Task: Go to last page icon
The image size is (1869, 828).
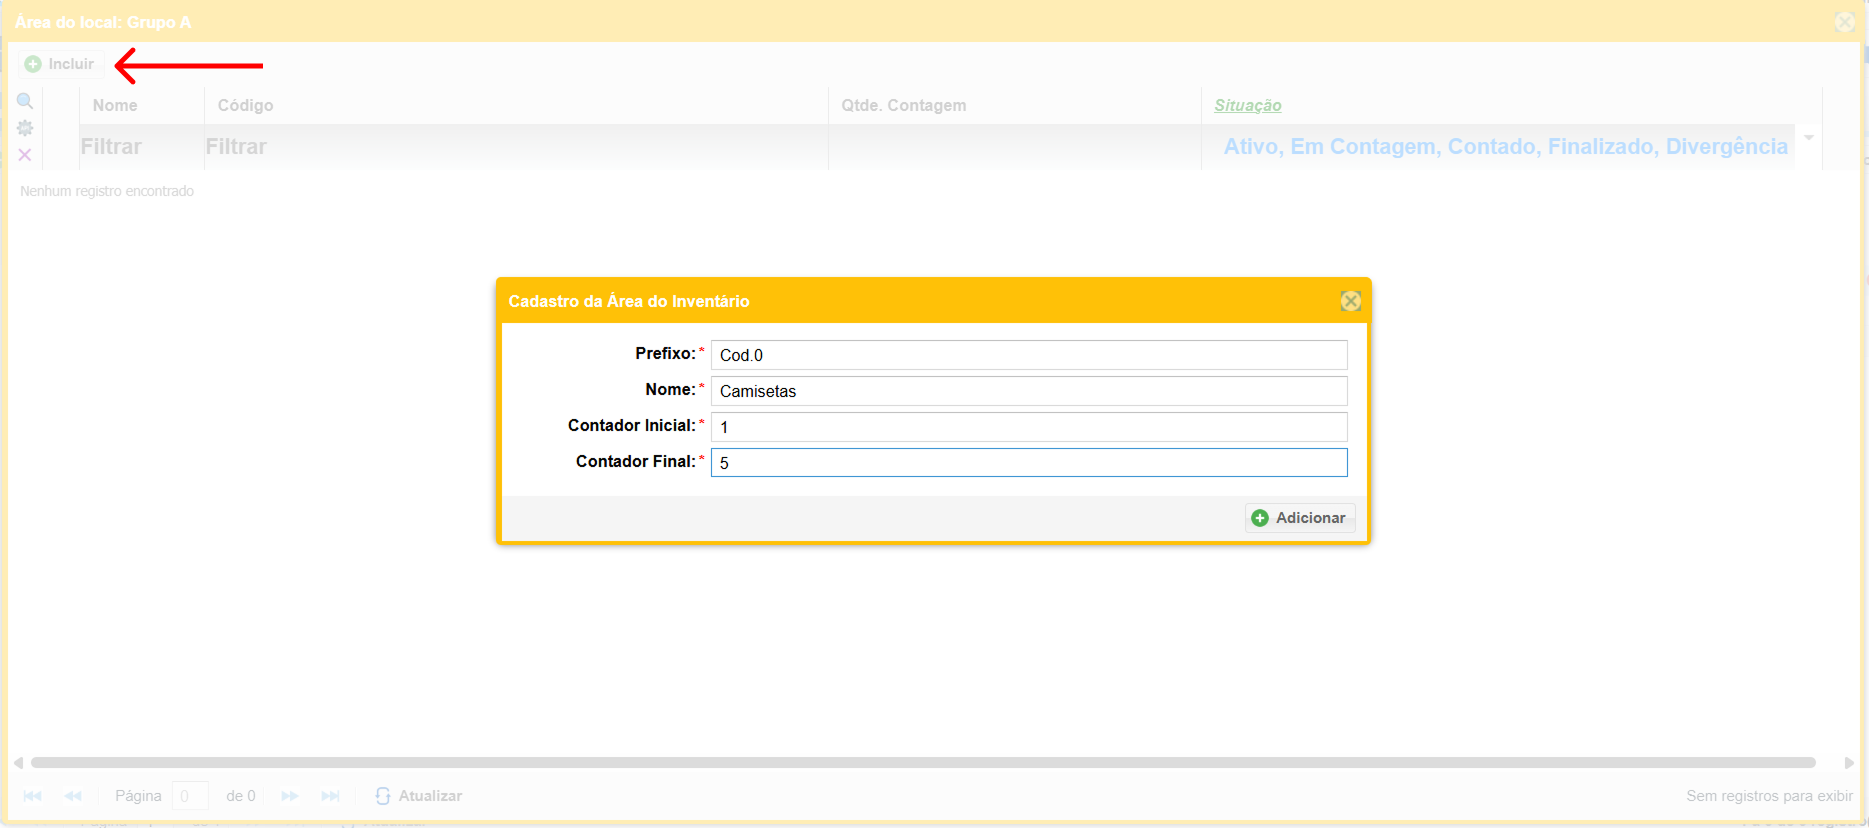Action: coord(331,796)
